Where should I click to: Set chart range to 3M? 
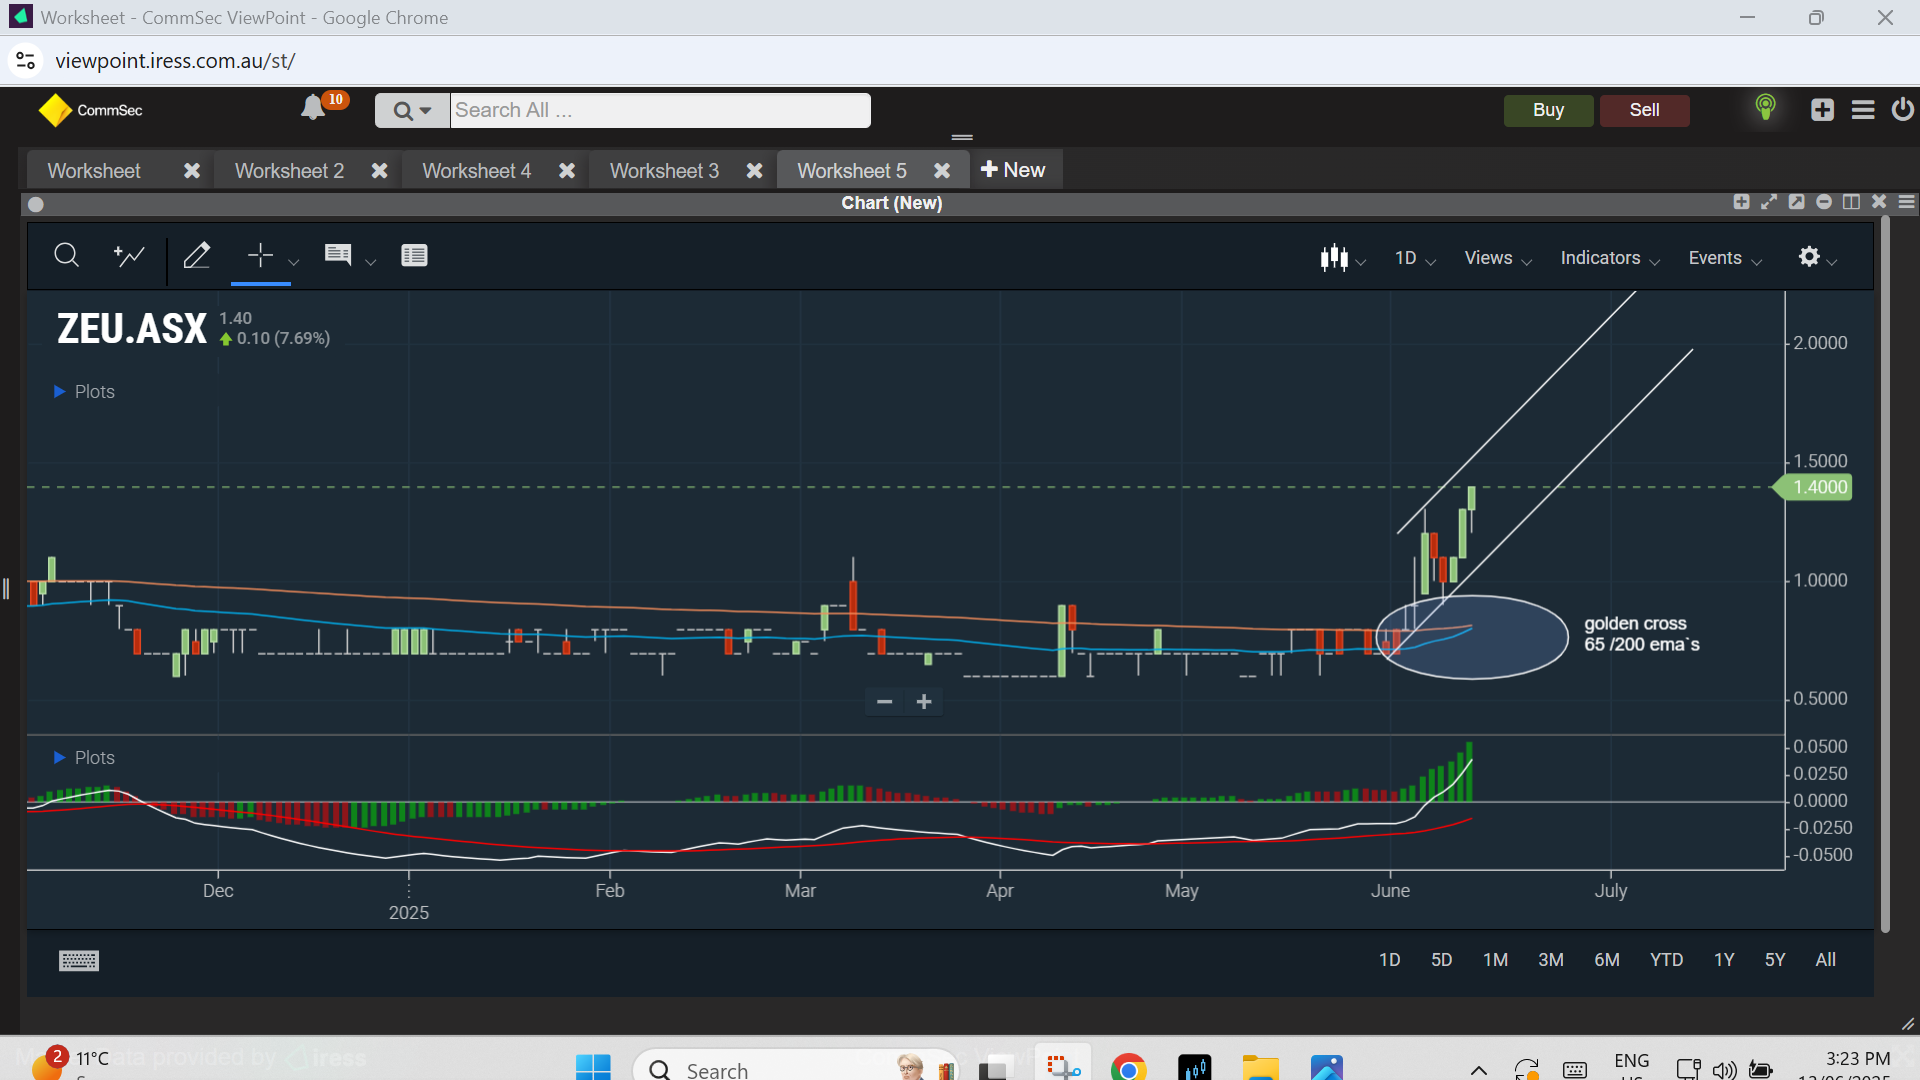click(1551, 960)
